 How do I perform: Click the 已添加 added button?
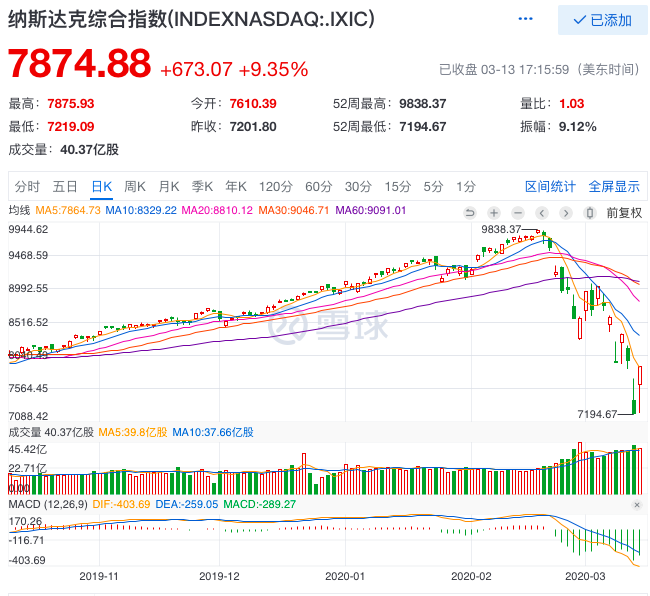click(x=602, y=19)
